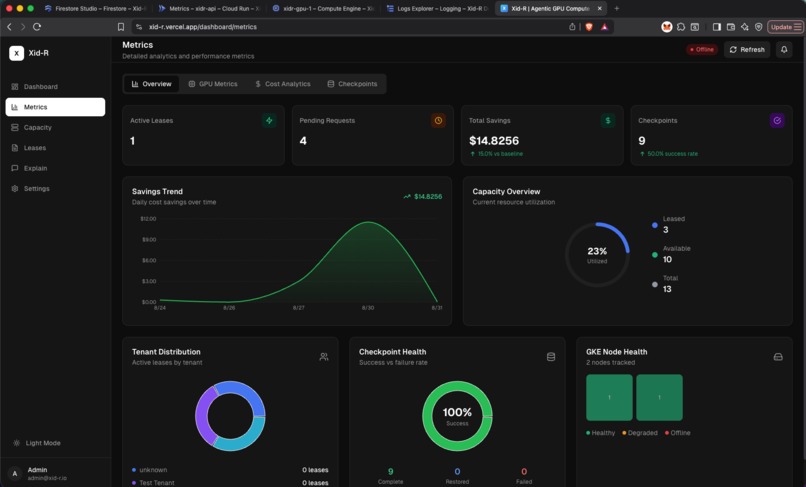Click the second green GKE node tile
806x487 pixels.
[x=660, y=398]
